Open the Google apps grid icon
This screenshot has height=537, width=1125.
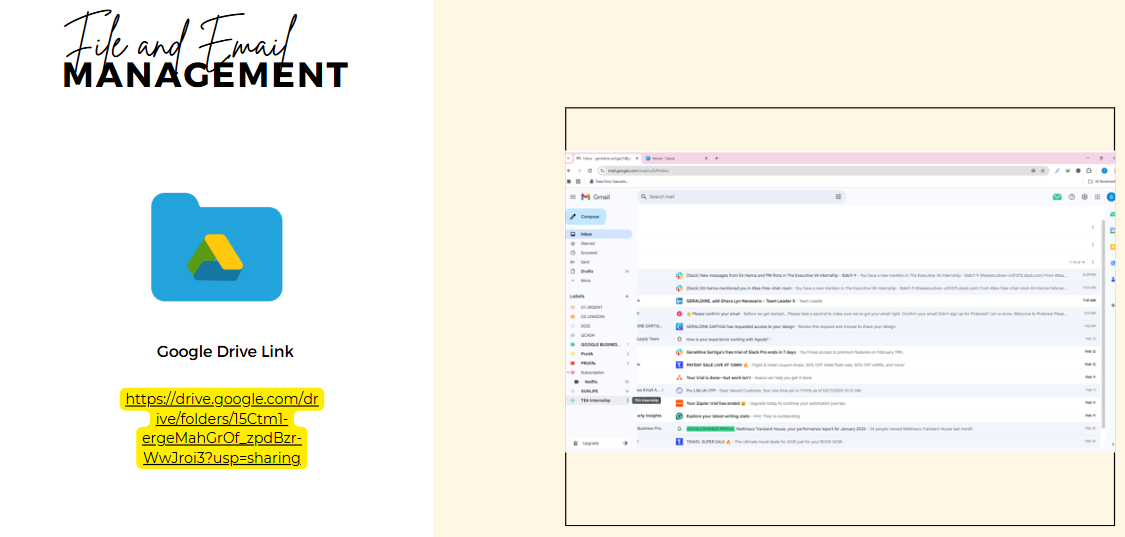(1097, 197)
